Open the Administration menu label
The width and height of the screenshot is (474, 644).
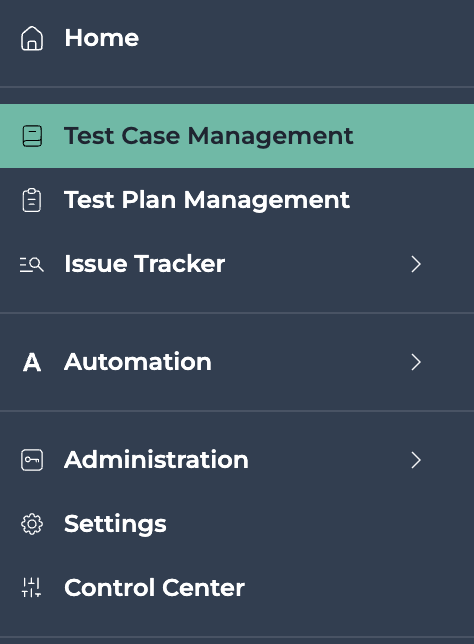click(x=156, y=460)
